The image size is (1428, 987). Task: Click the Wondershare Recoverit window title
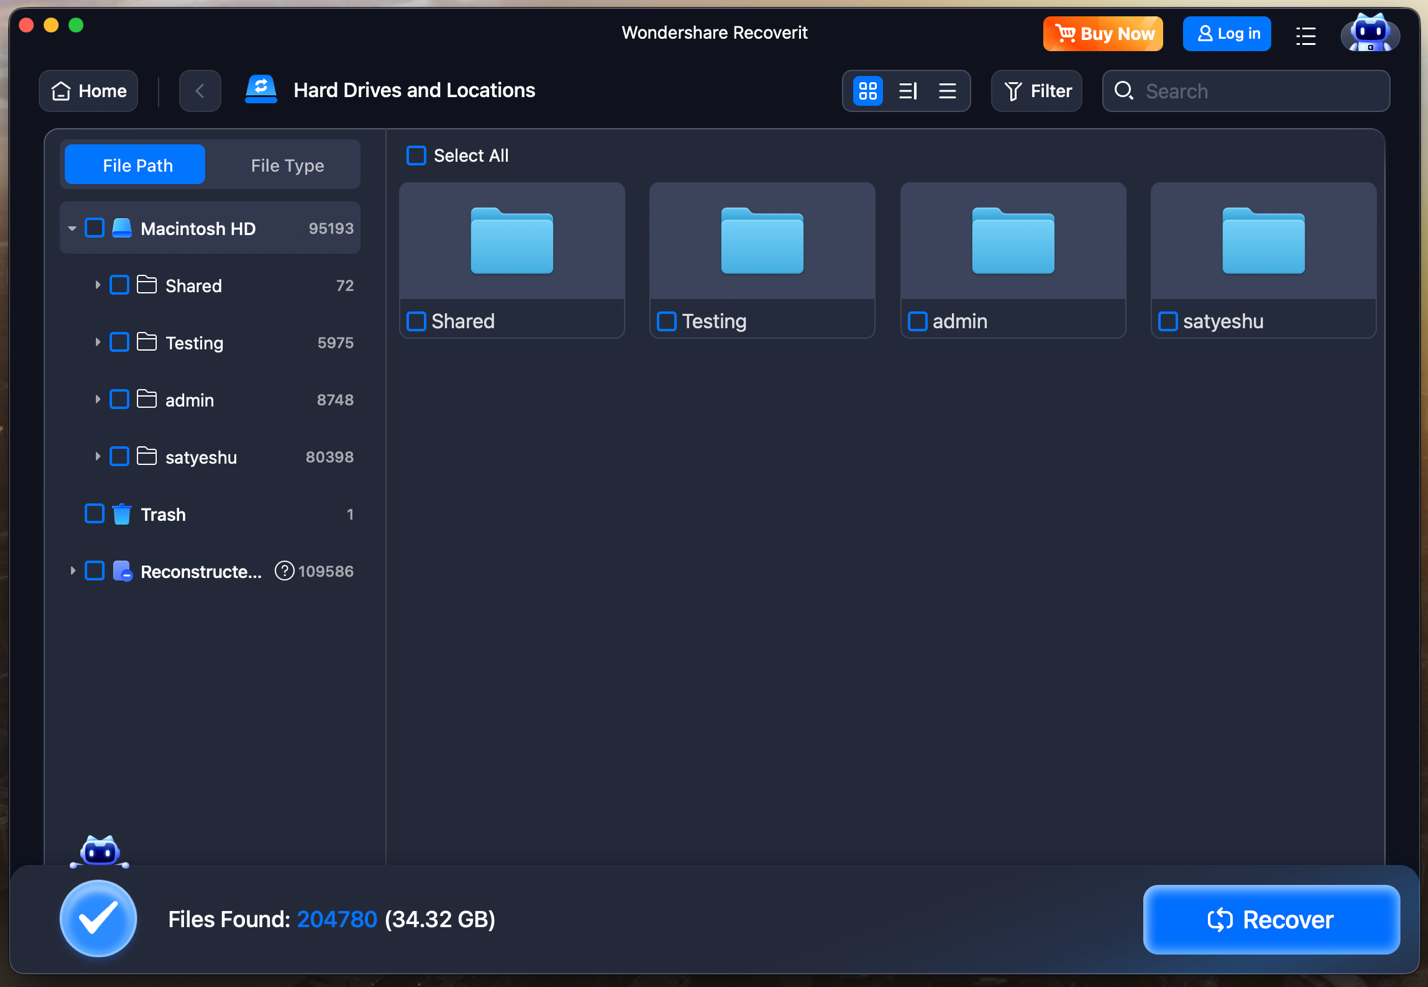pyautogui.click(x=714, y=32)
